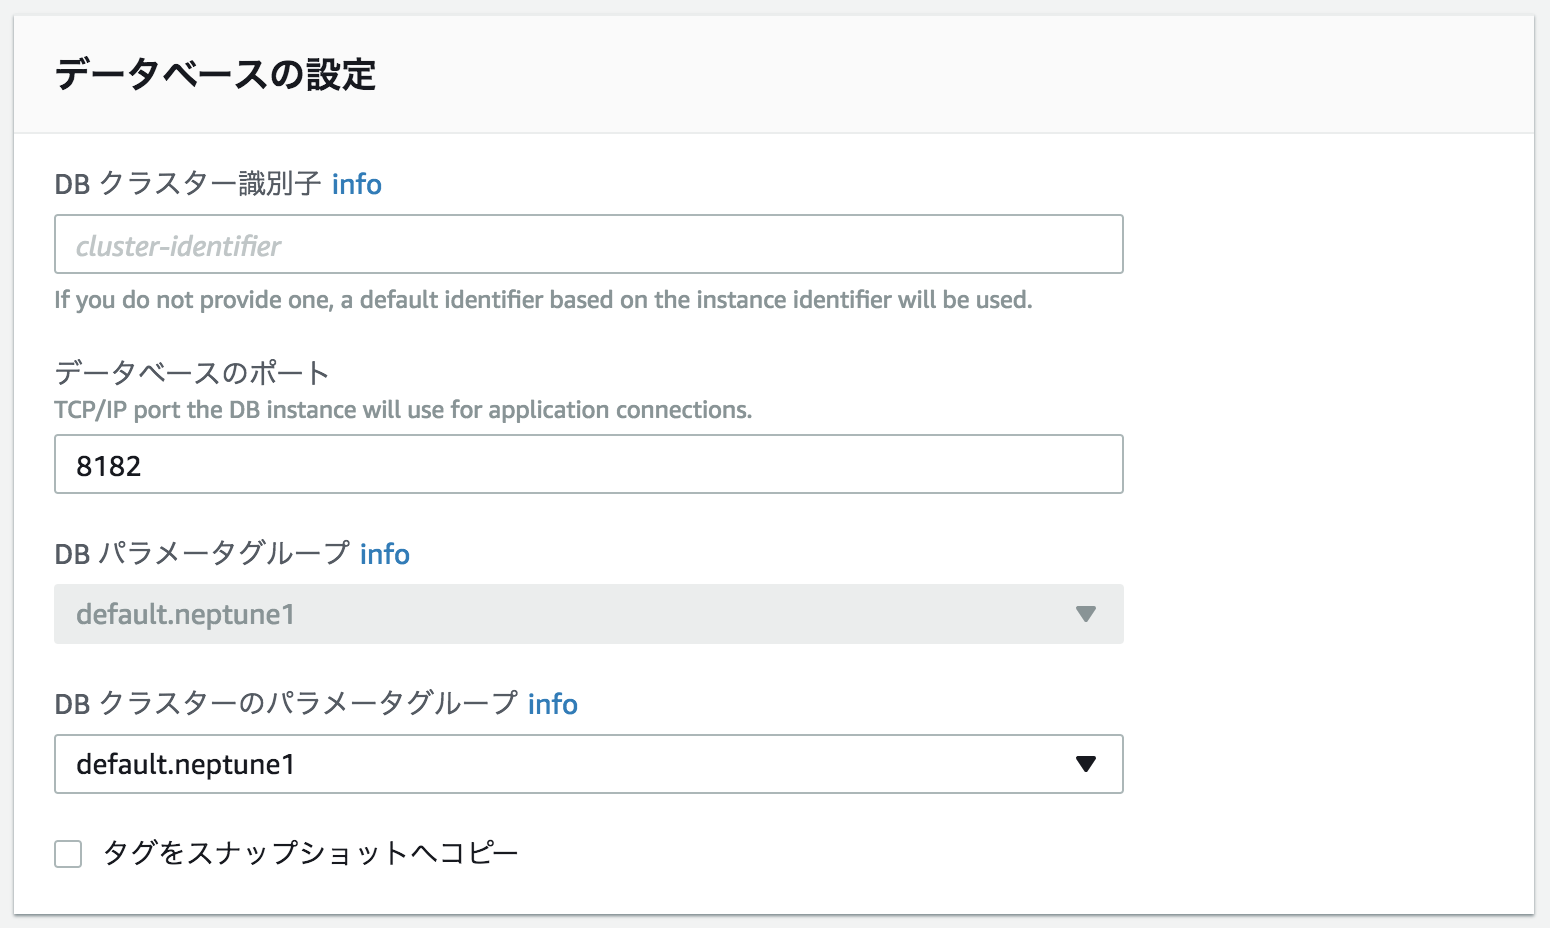1550x928 pixels.
Task: Click the cluster-identifier placeholder text
Action: click(x=179, y=246)
